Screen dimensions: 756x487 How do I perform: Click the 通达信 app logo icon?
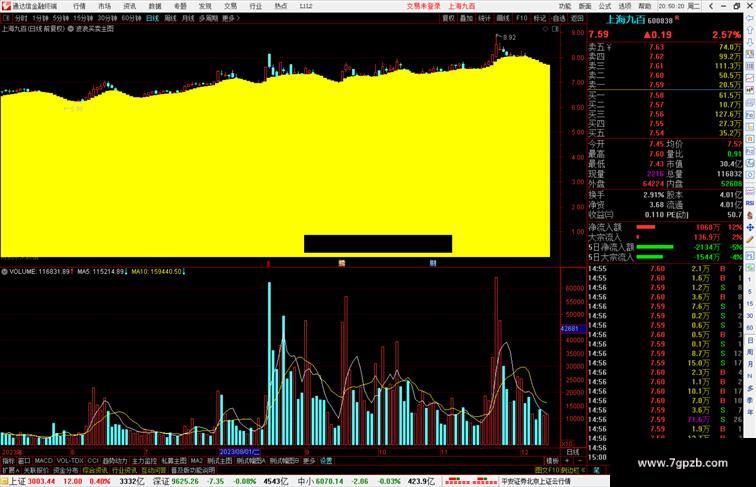(5, 6)
